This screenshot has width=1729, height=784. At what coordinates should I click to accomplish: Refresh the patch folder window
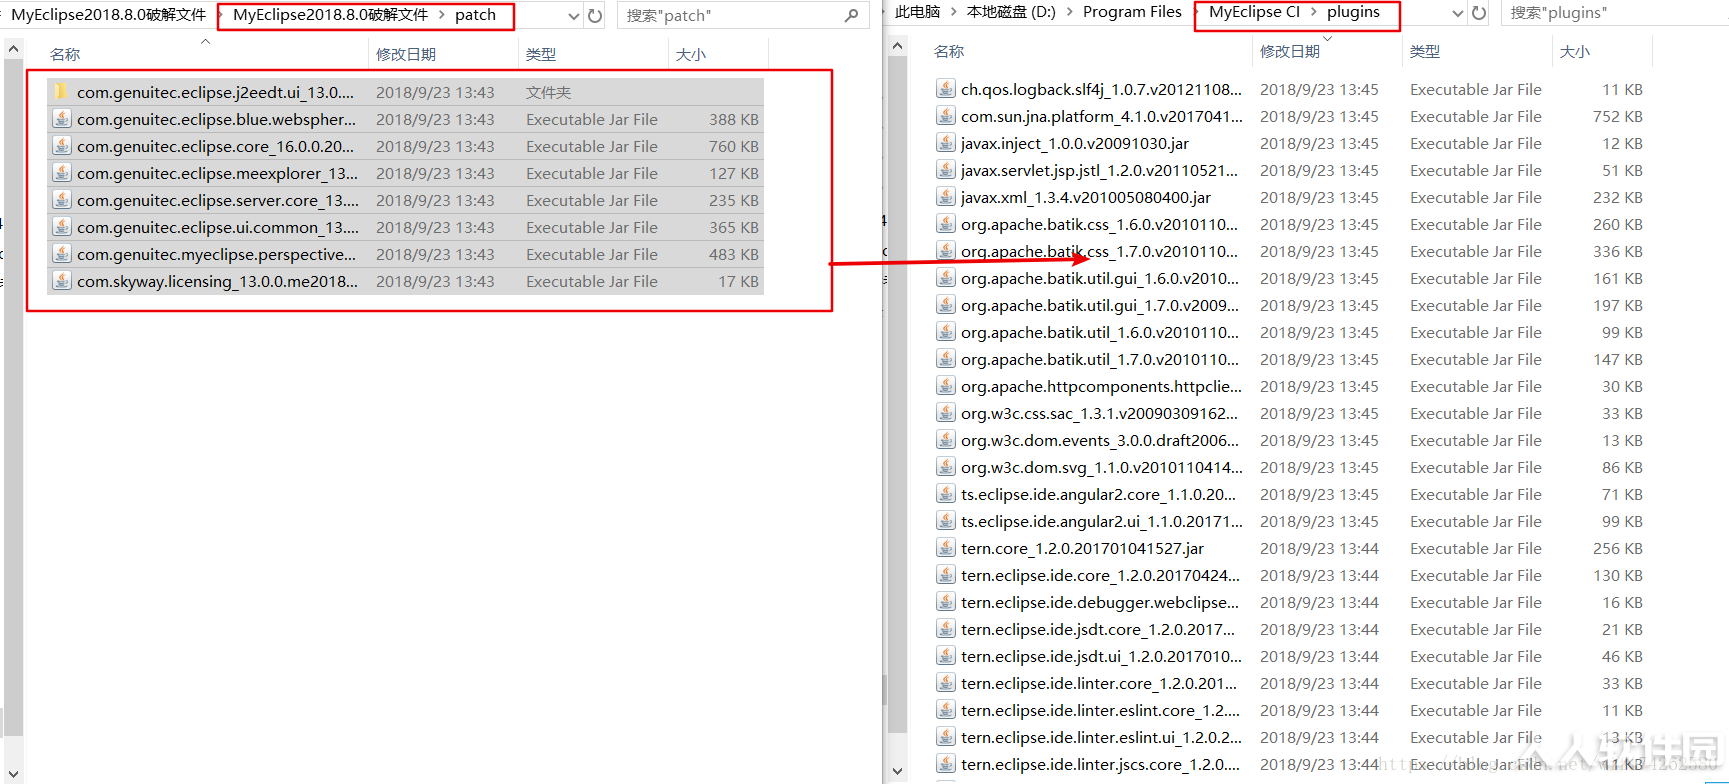coord(595,16)
